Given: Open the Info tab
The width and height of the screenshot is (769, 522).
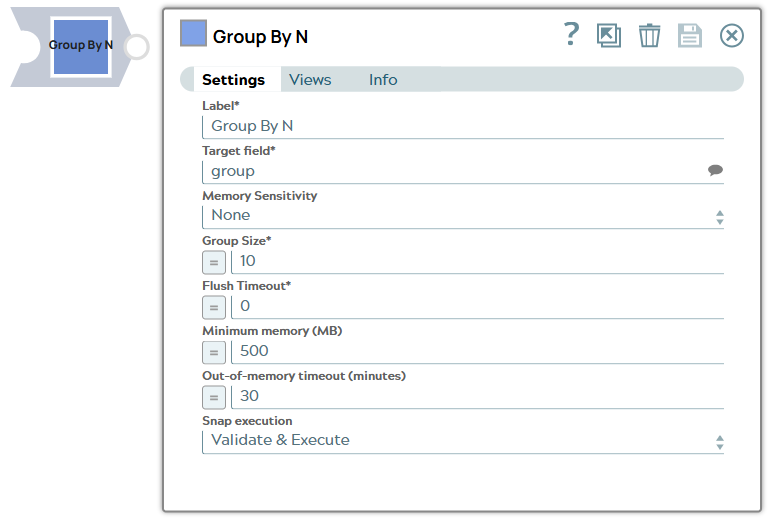Looking at the screenshot, I should coord(383,80).
